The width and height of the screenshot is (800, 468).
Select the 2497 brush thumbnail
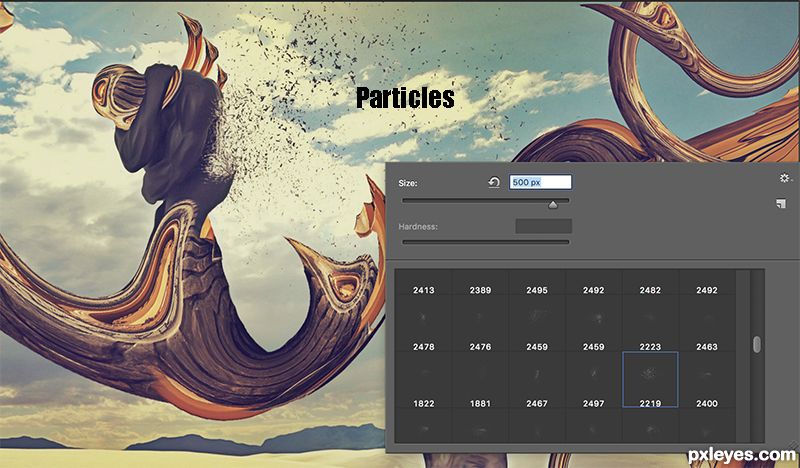coord(593,380)
